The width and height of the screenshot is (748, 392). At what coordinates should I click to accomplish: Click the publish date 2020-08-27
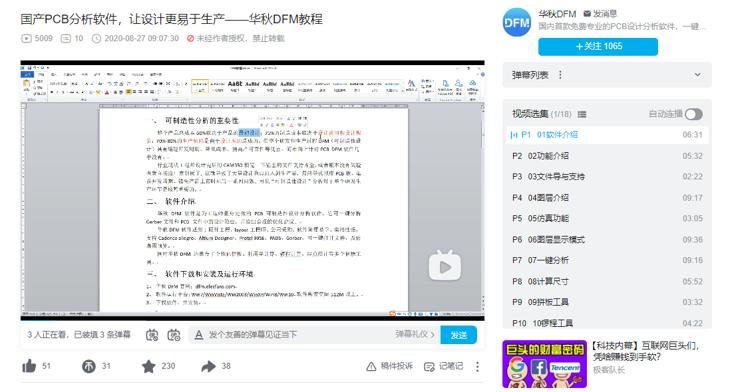(135, 38)
